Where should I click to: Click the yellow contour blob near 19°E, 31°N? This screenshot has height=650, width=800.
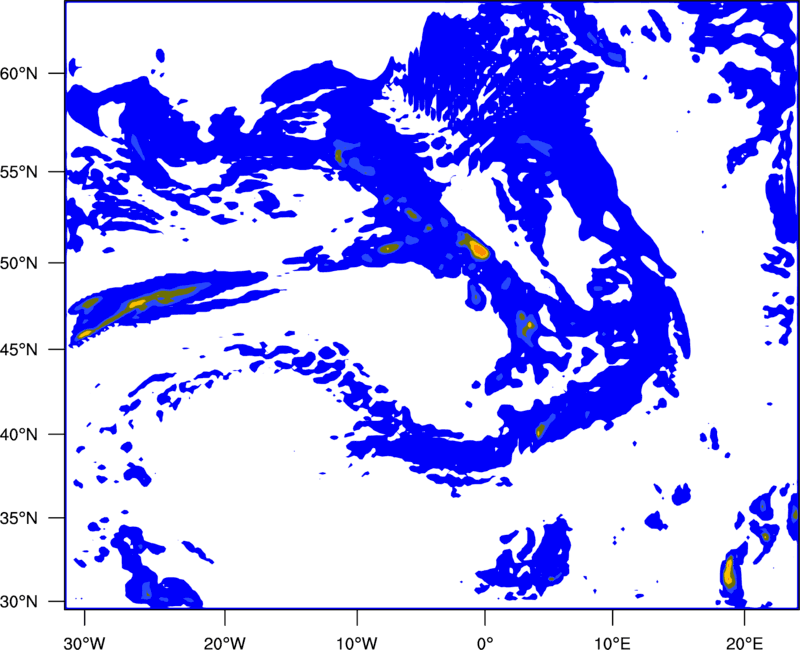coord(729,571)
